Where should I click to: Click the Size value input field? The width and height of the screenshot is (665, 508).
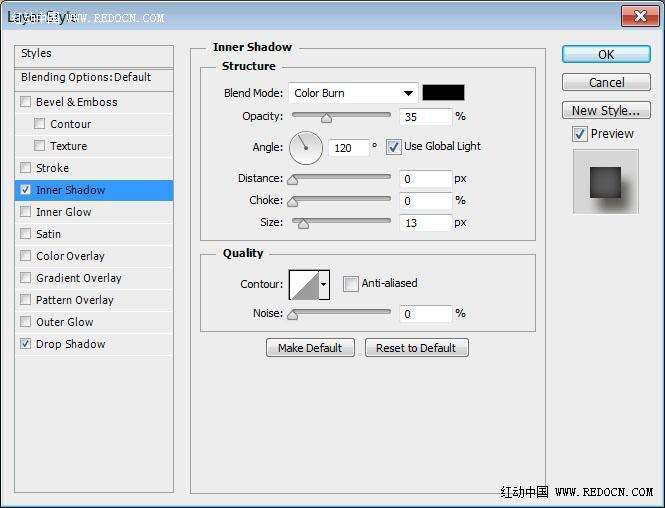pyautogui.click(x=425, y=223)
